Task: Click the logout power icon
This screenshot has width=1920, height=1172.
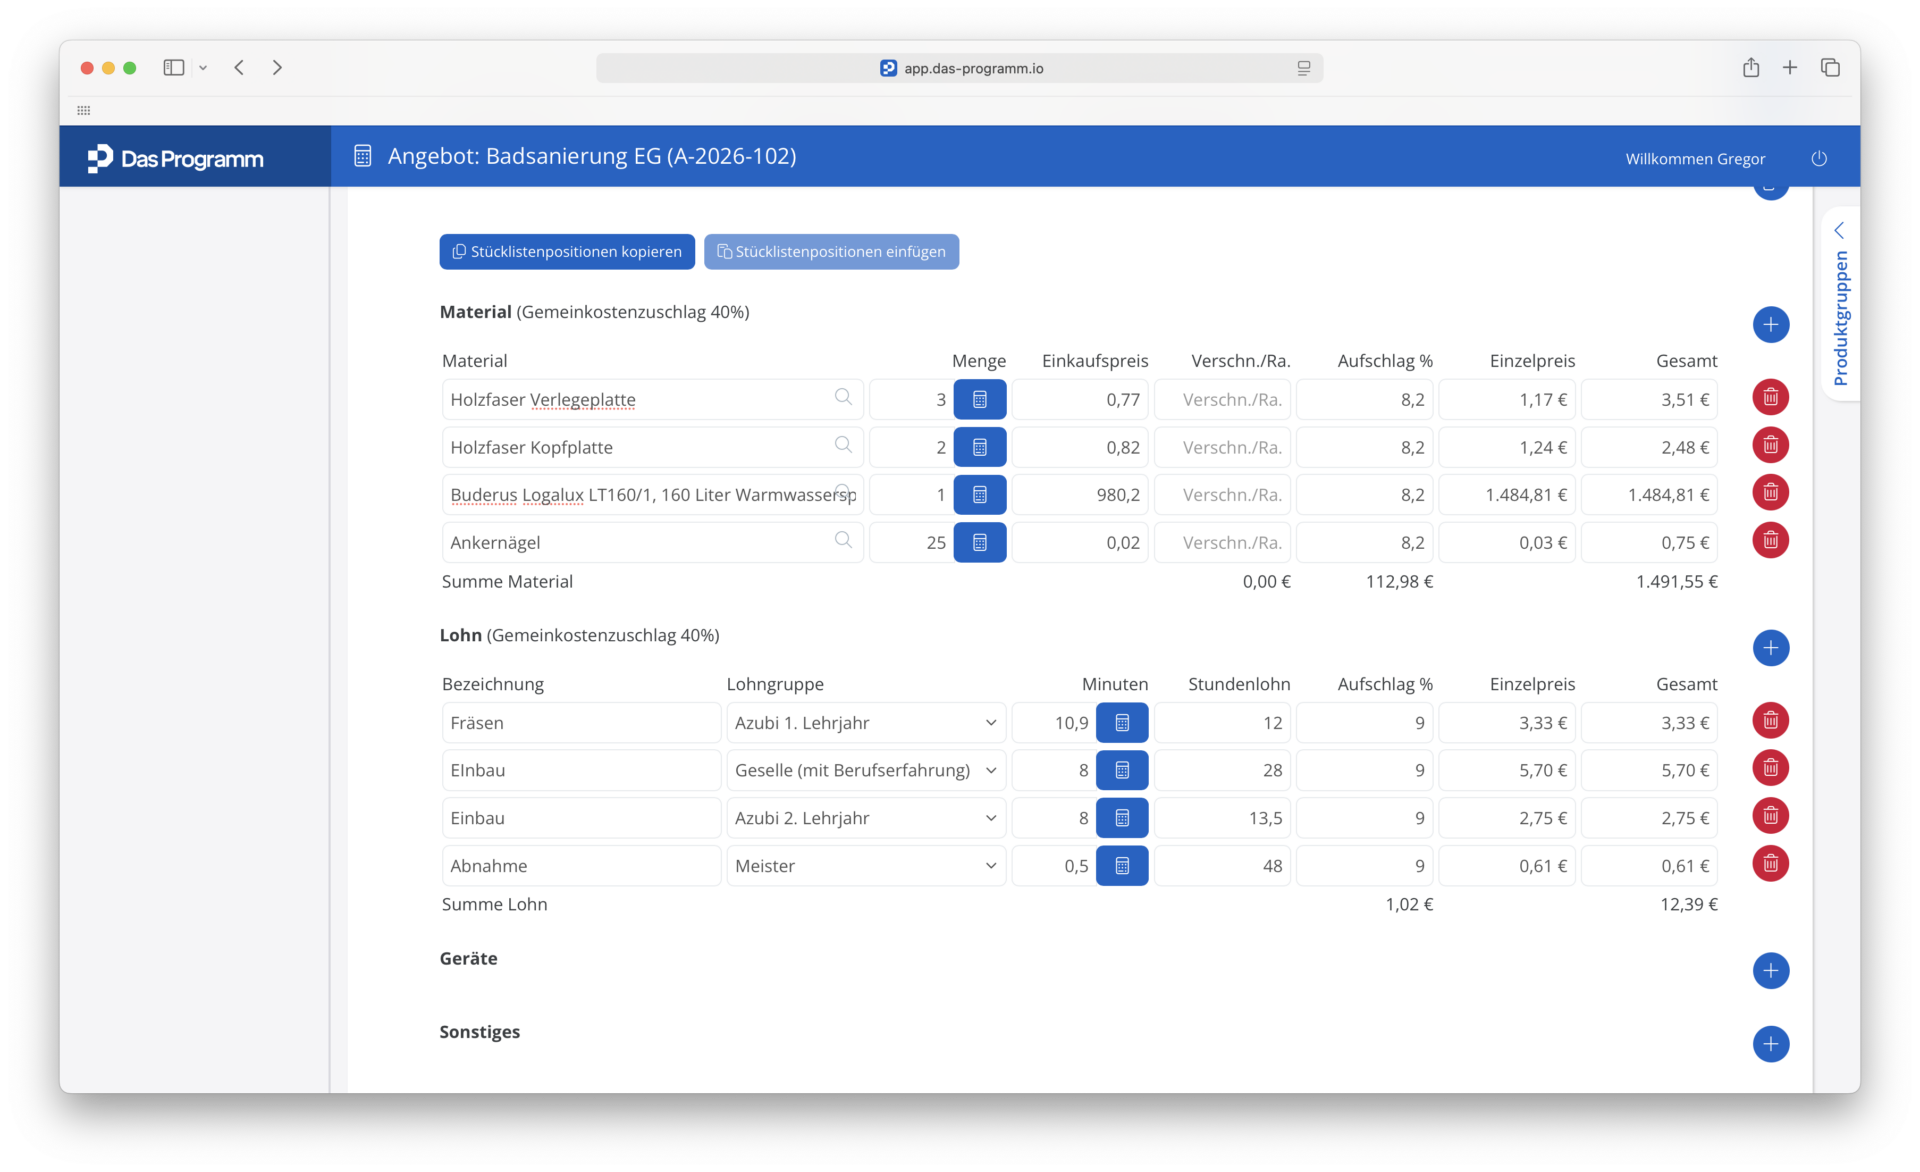Action: click(x=1819, y=159)
